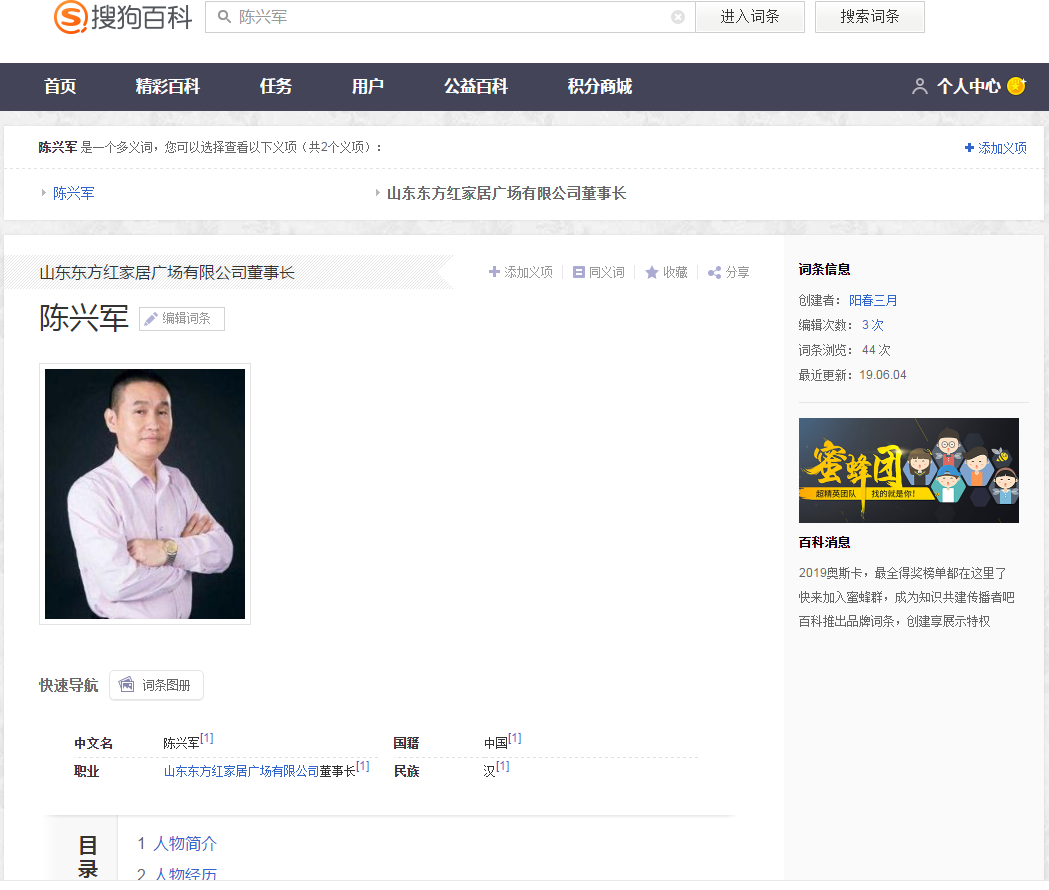
Task: Jump to 人物简介 in the table of contents
Action: tap(185, 844)
